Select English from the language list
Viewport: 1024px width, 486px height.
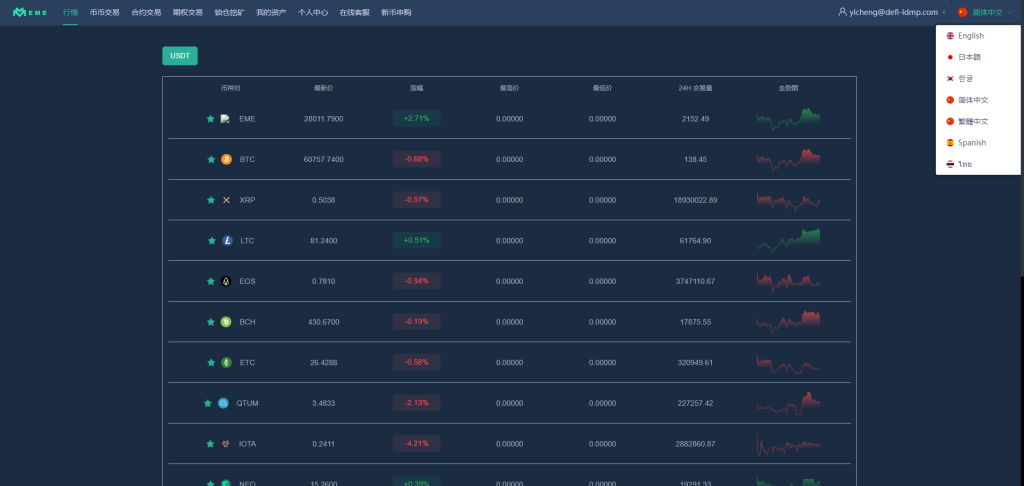pos(970,36)
